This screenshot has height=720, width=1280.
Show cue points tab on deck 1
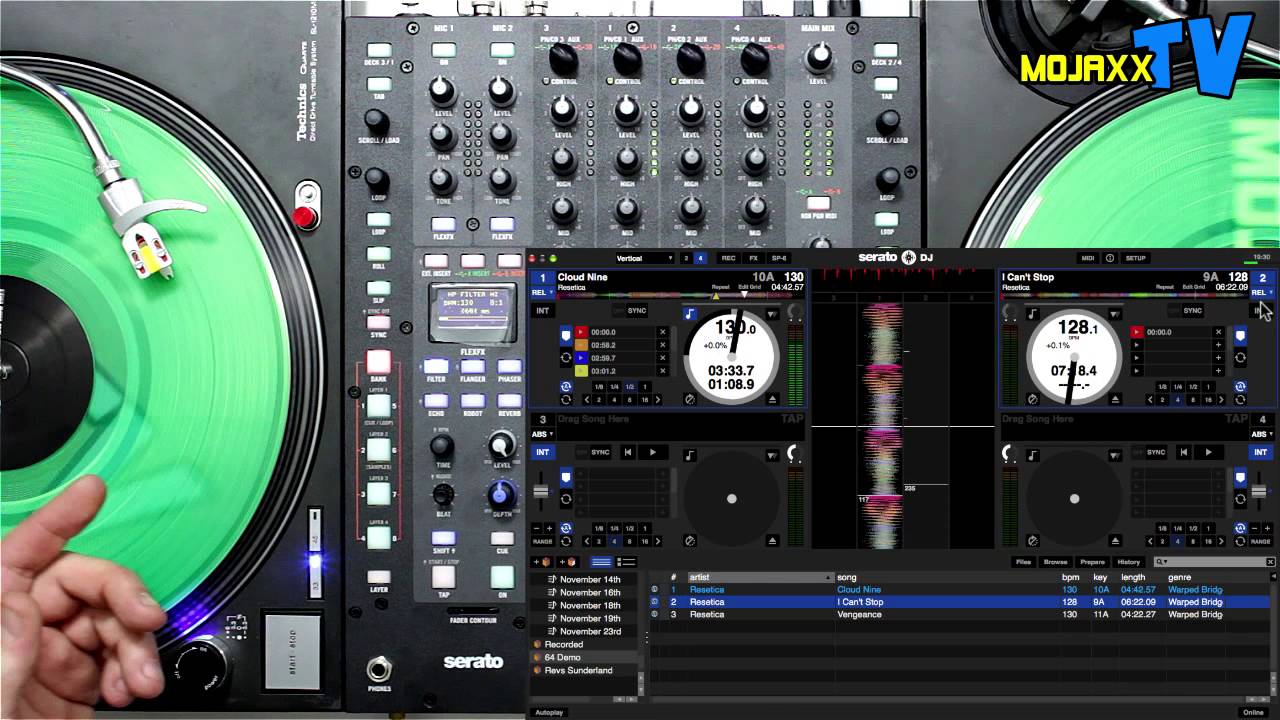click(x=566, y=336)
